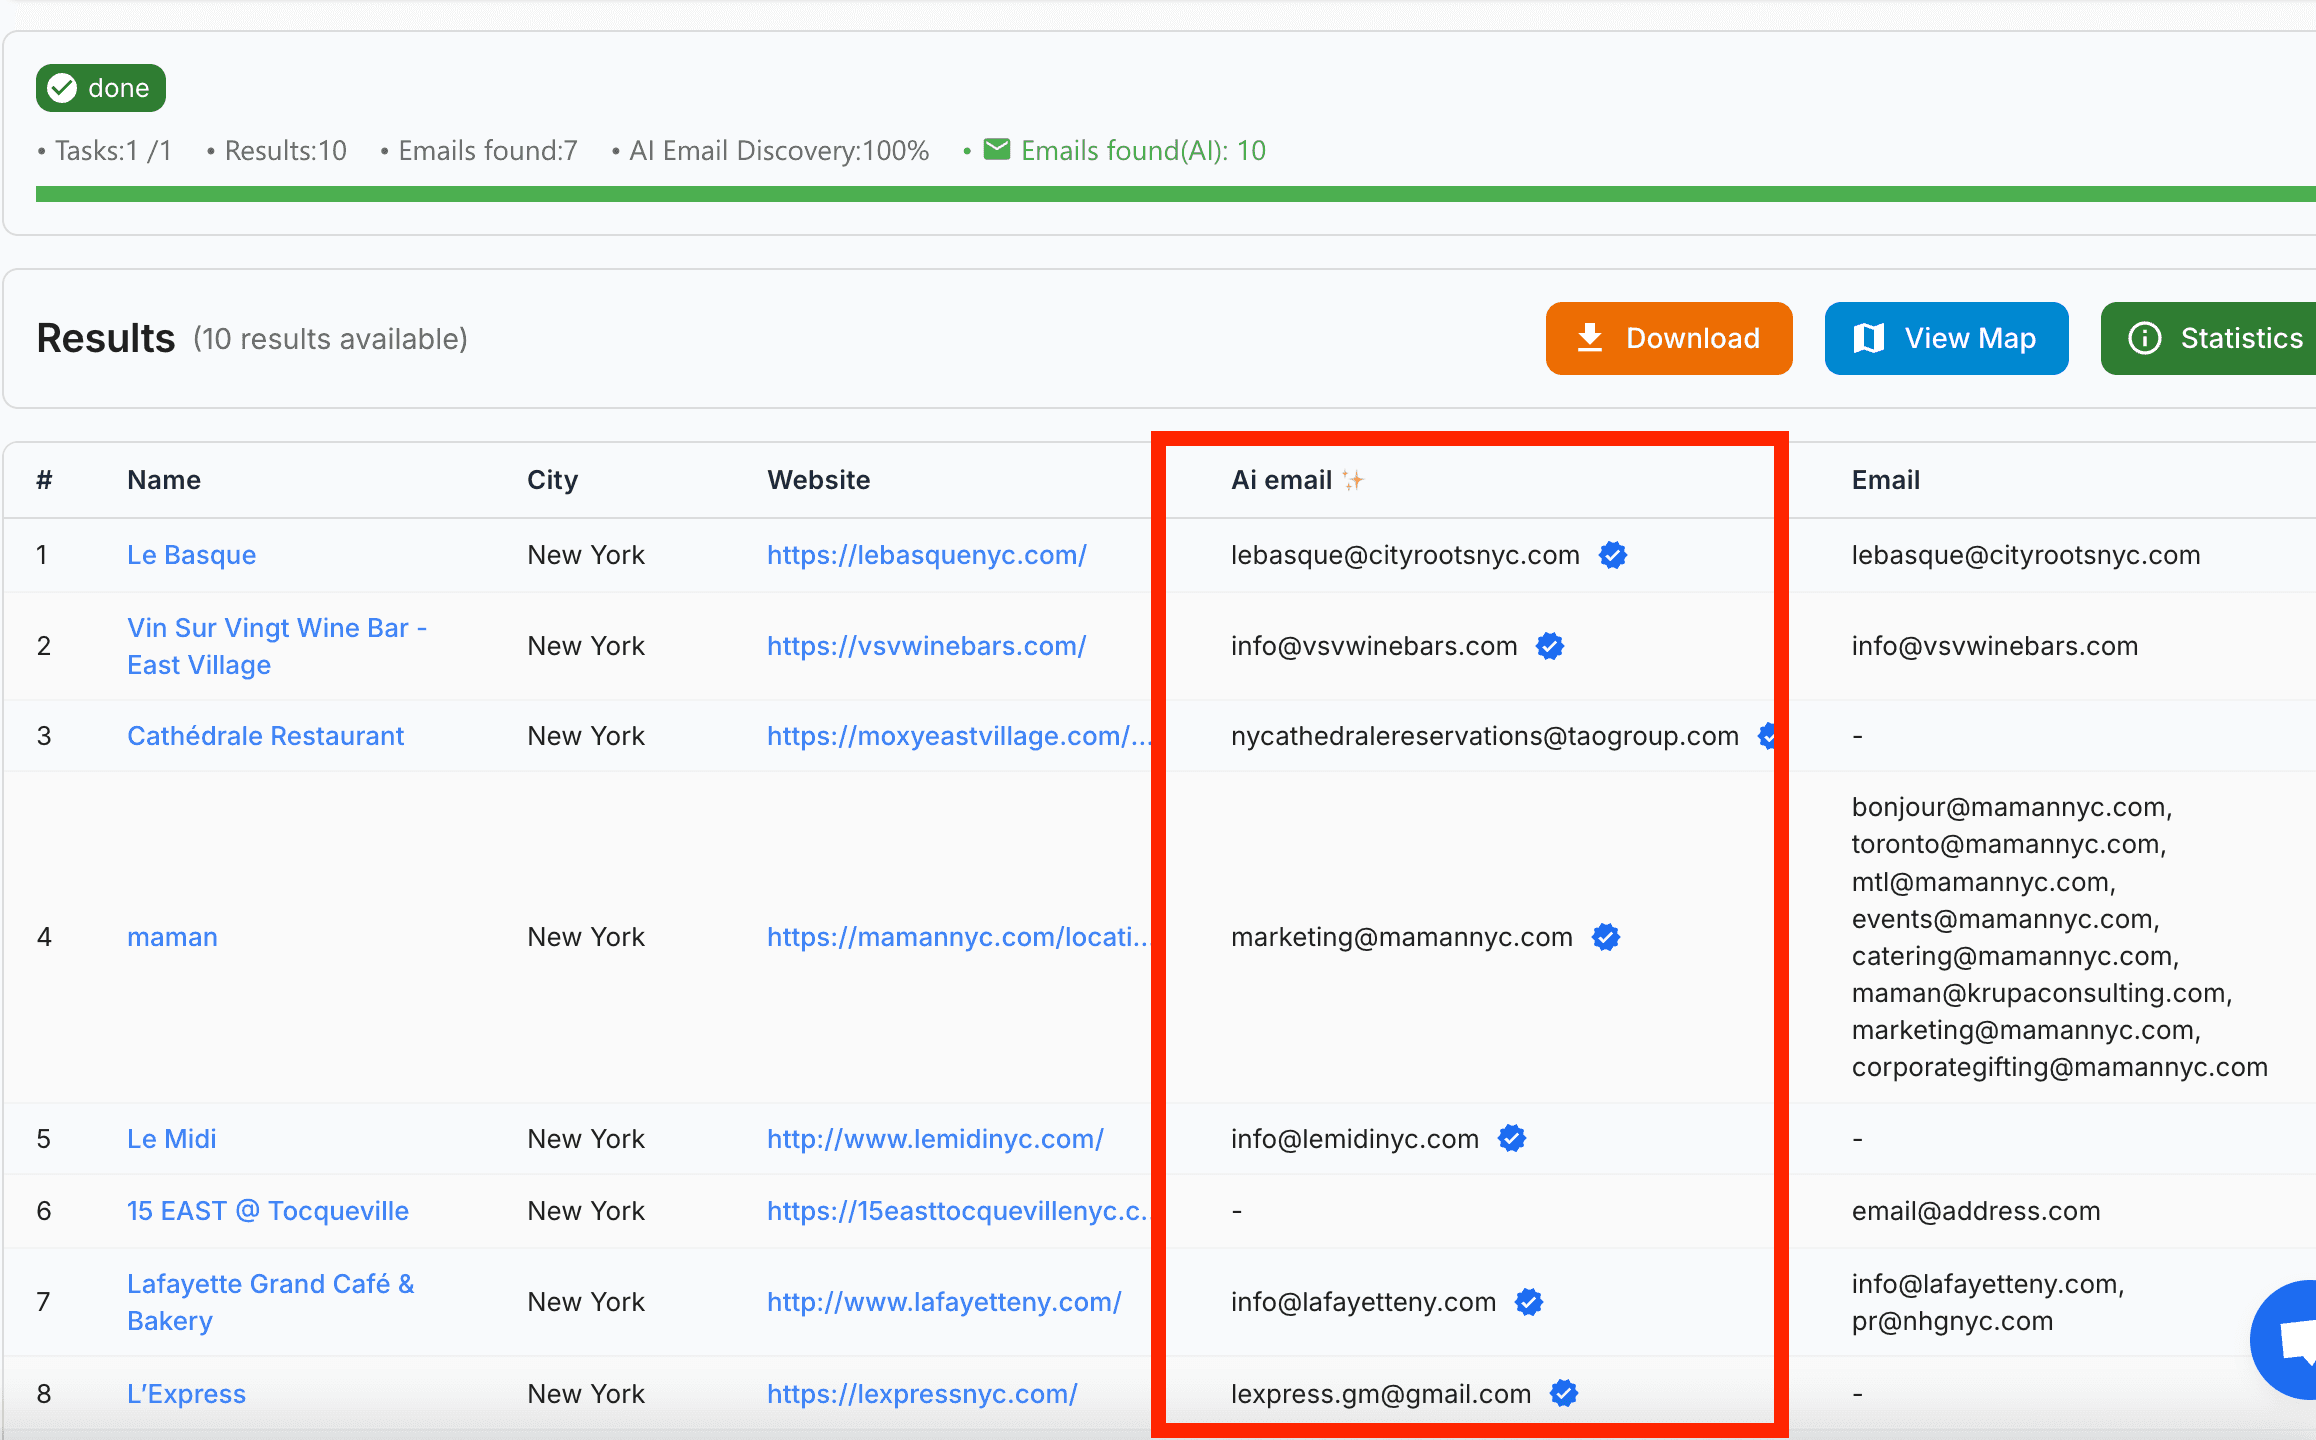This screenshot has height=1440, width=2316.
Task: Click the envelope icon beside Emails found(AI)
Action: coord(997,149)
